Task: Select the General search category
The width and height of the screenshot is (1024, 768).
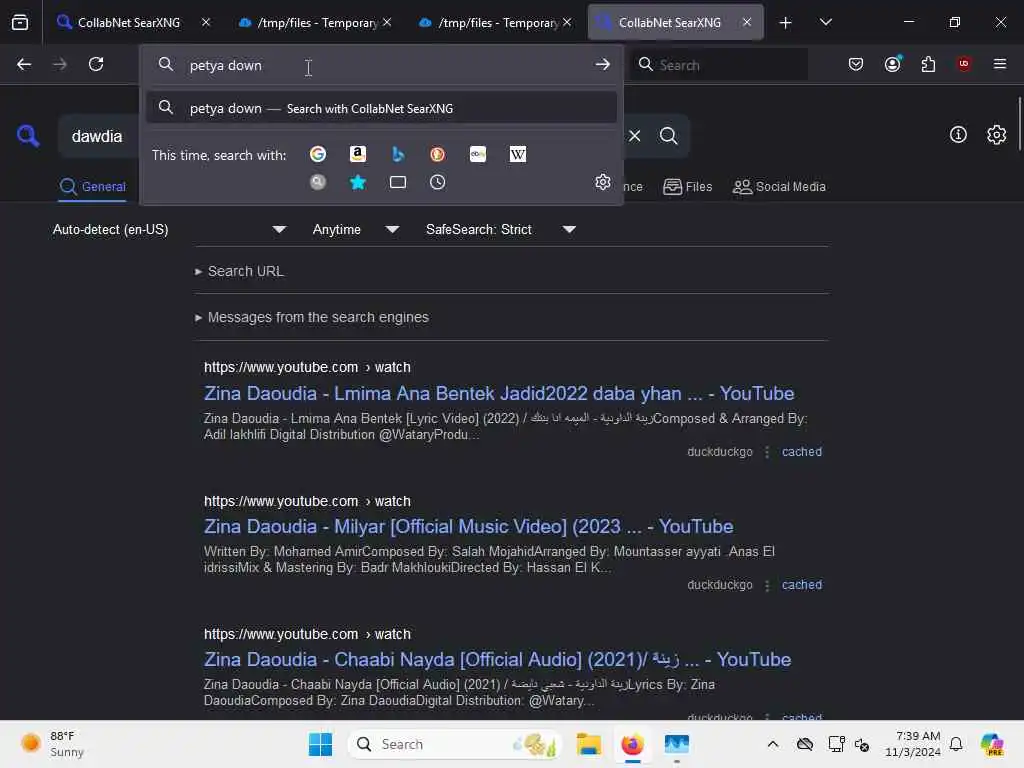Action: (x=92, y=187)
